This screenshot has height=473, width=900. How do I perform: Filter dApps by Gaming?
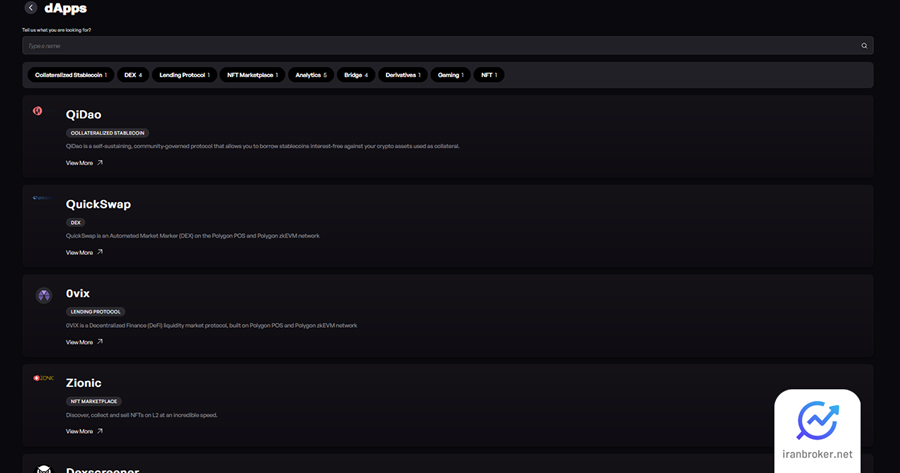[451, 75]
